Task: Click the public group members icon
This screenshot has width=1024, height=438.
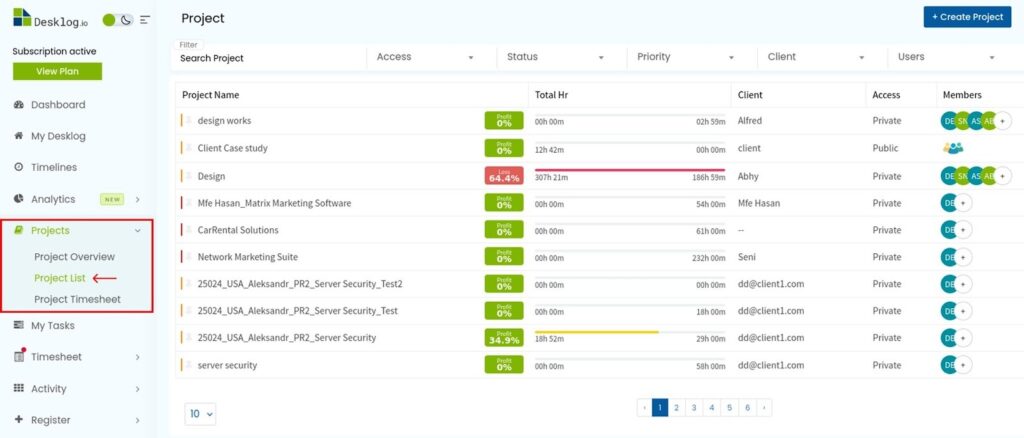Action: [953, 148]
